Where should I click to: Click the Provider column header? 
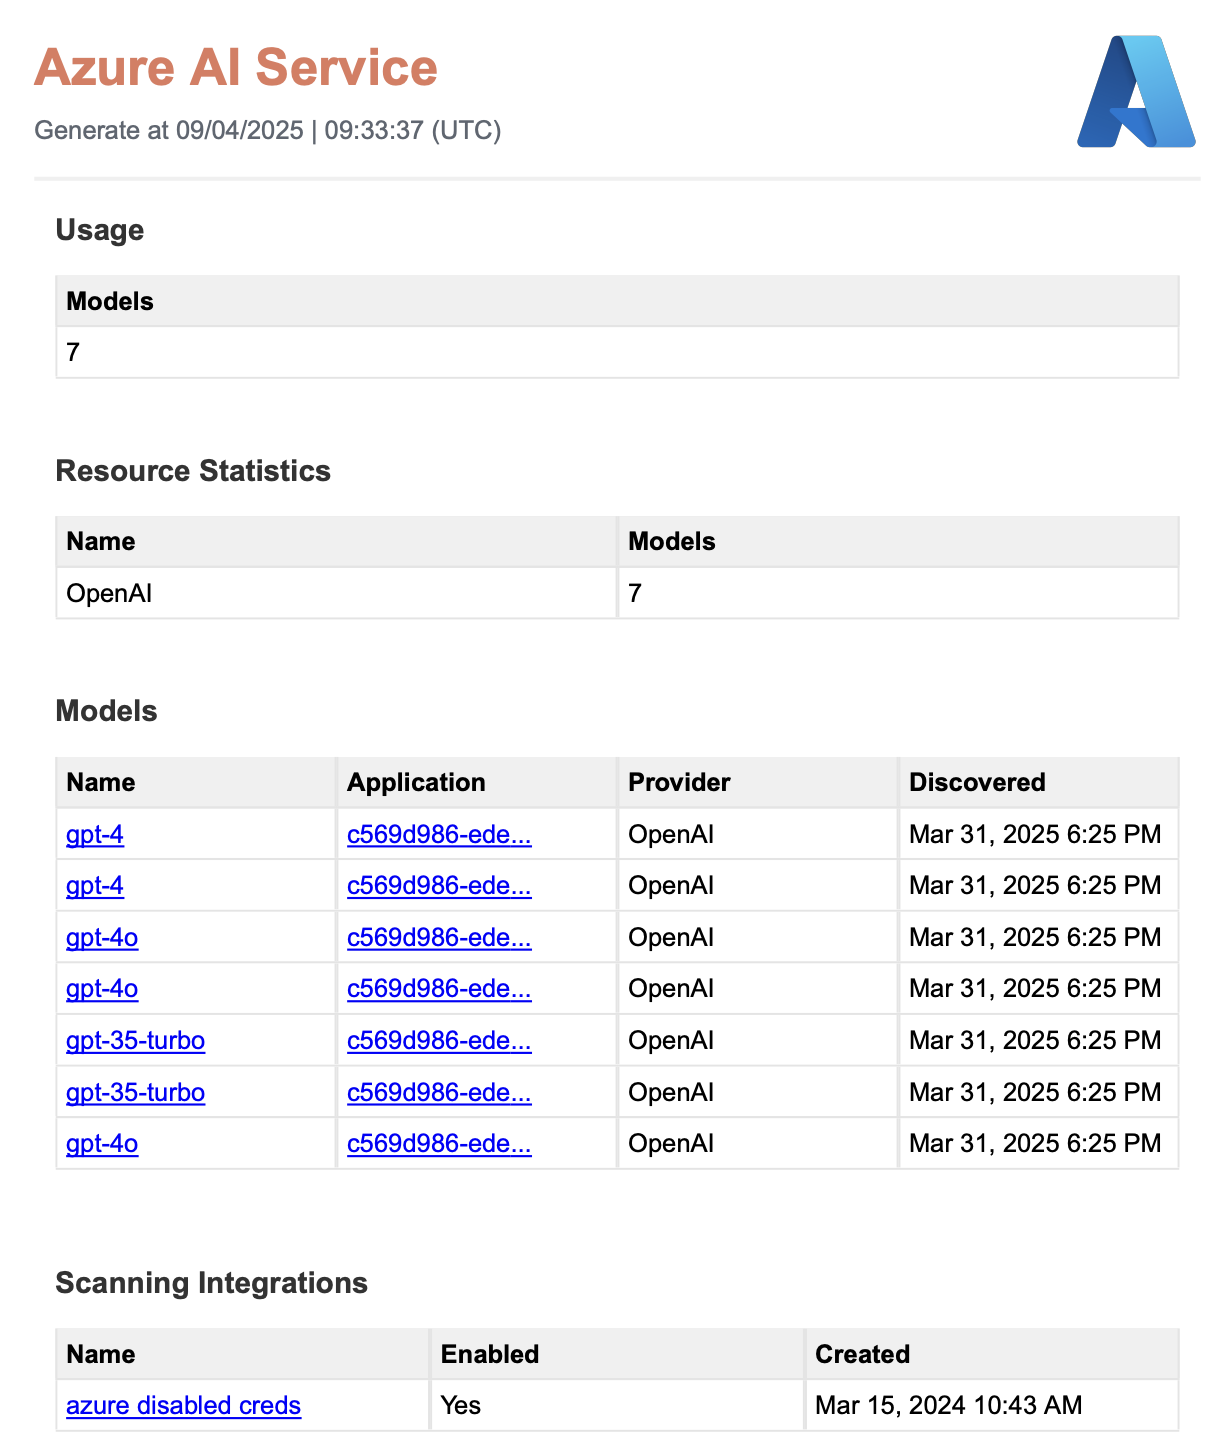[679, 782]
